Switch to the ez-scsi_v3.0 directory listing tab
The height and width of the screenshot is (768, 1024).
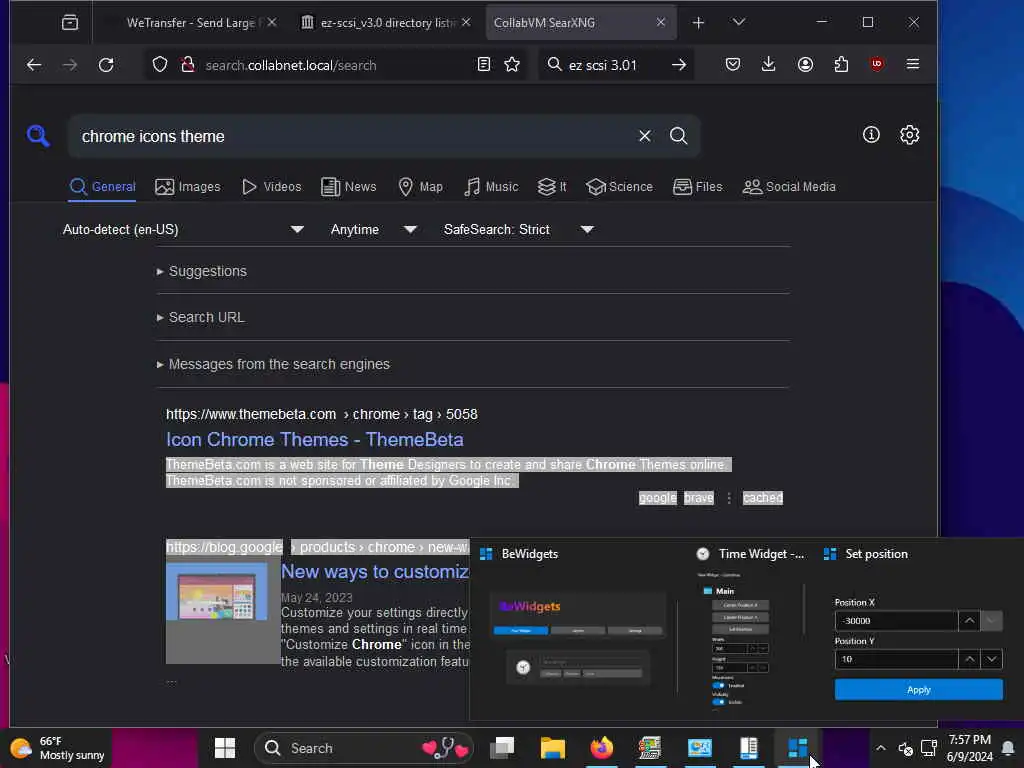[x=385, y=23]
